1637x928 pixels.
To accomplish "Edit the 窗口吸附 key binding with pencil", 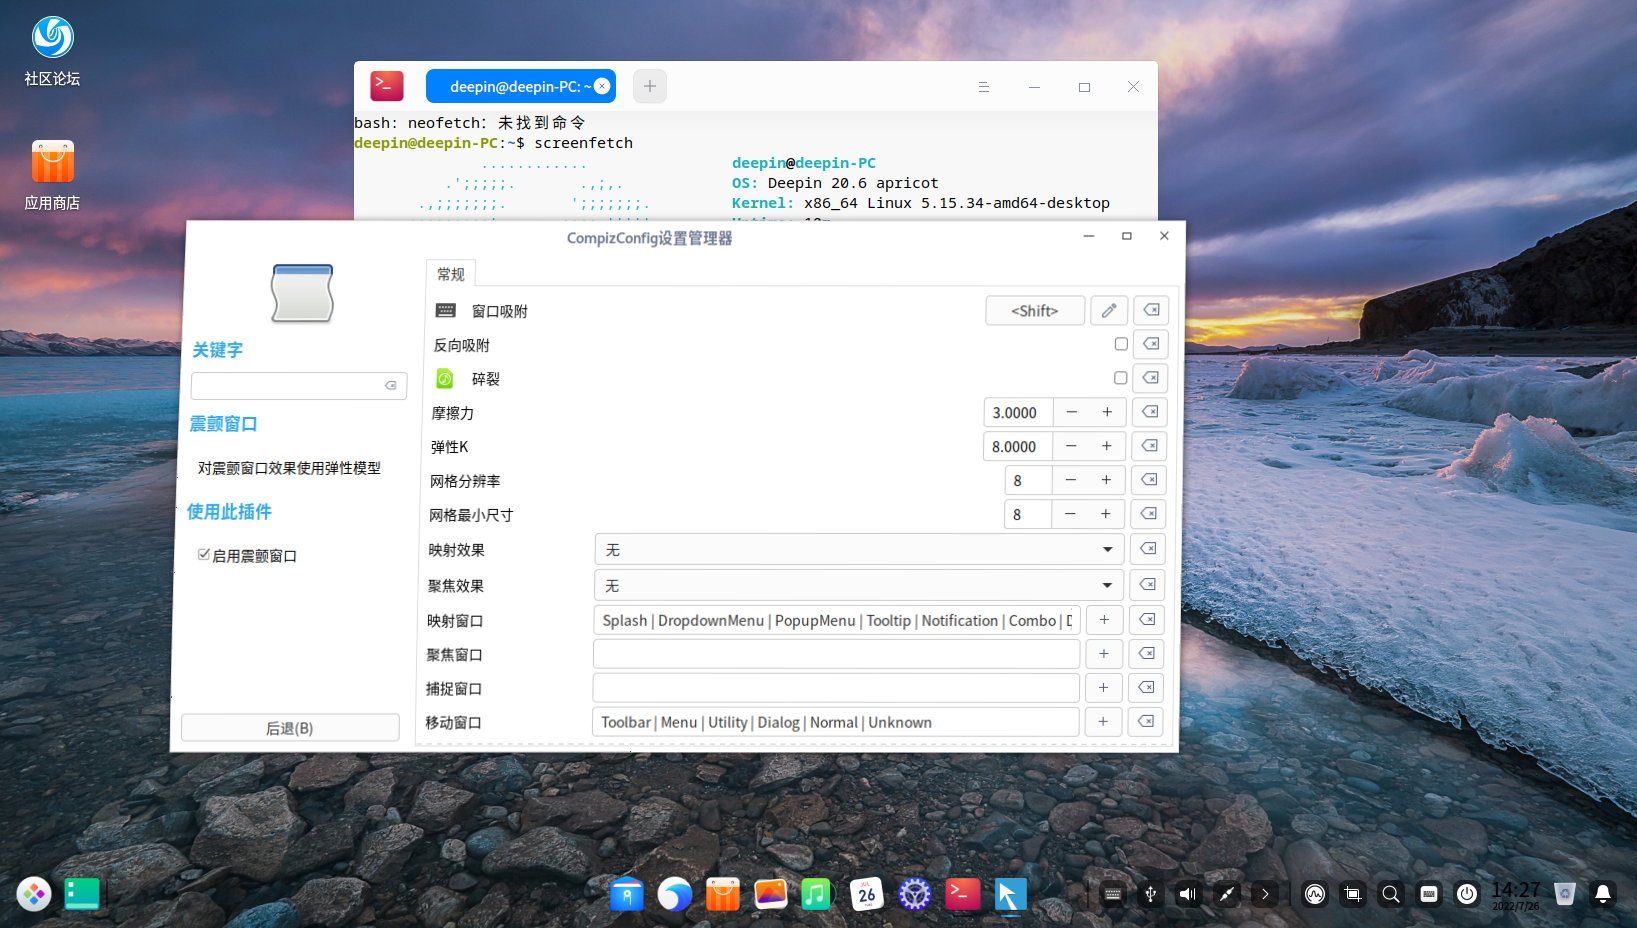I will click(x=1109, y=310).
